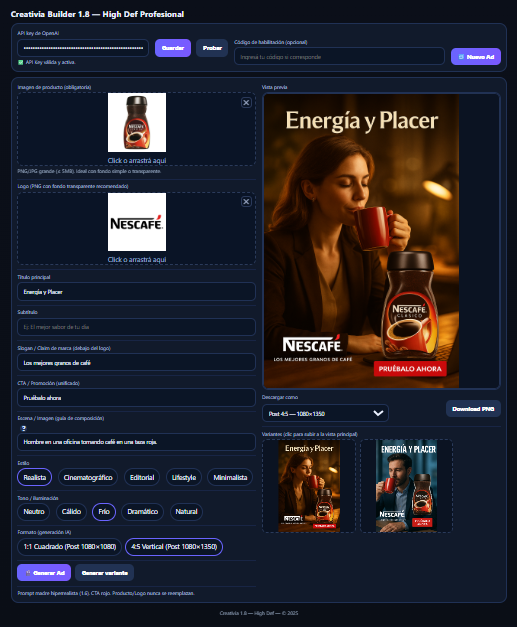The height and width of the screenshot is (627, 517).
Task: Click the green API key valid icon
Action: click(x=20, y=62)
